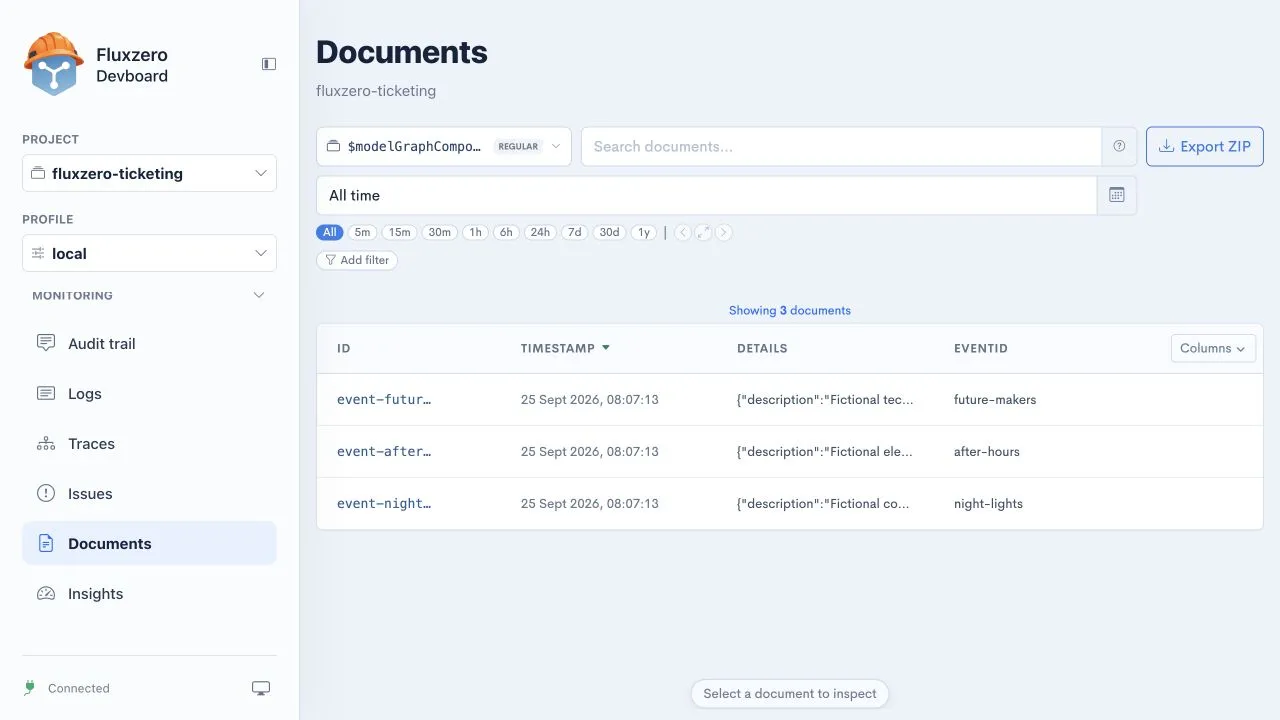1280x720 pixels.
Task: Shift time range back with left arrow
Action: pyautogui.click(x=683, y=232)
